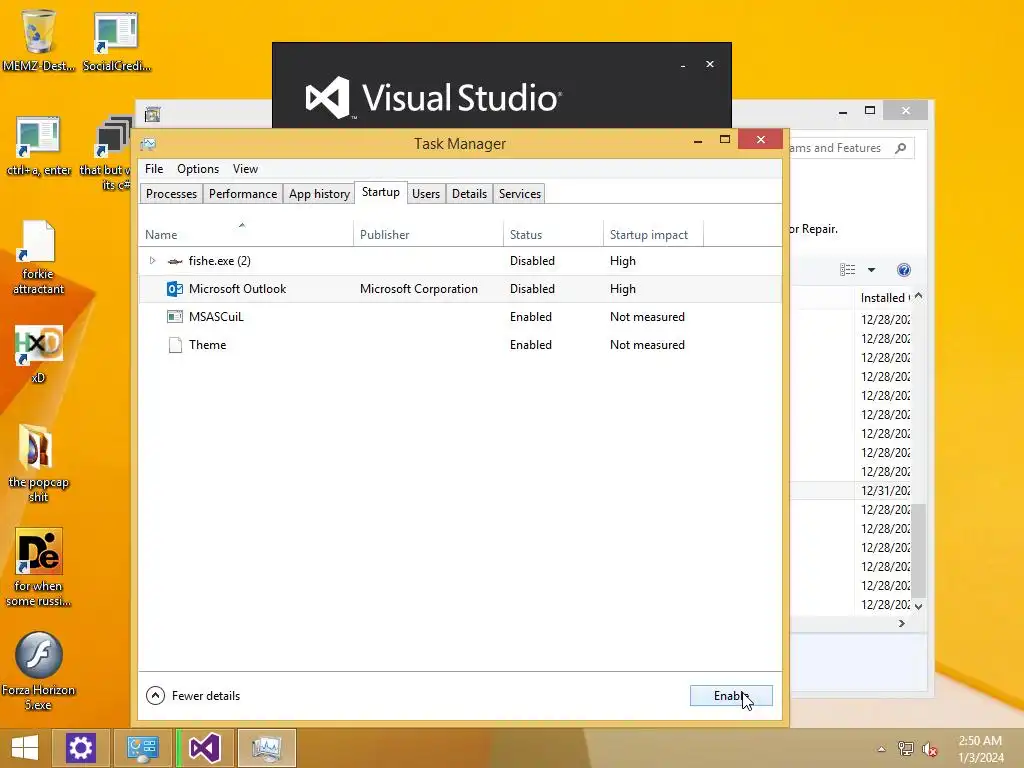Open PC settings gear on taskbar
Screen dimensions: 1024x768
point(80,748)
